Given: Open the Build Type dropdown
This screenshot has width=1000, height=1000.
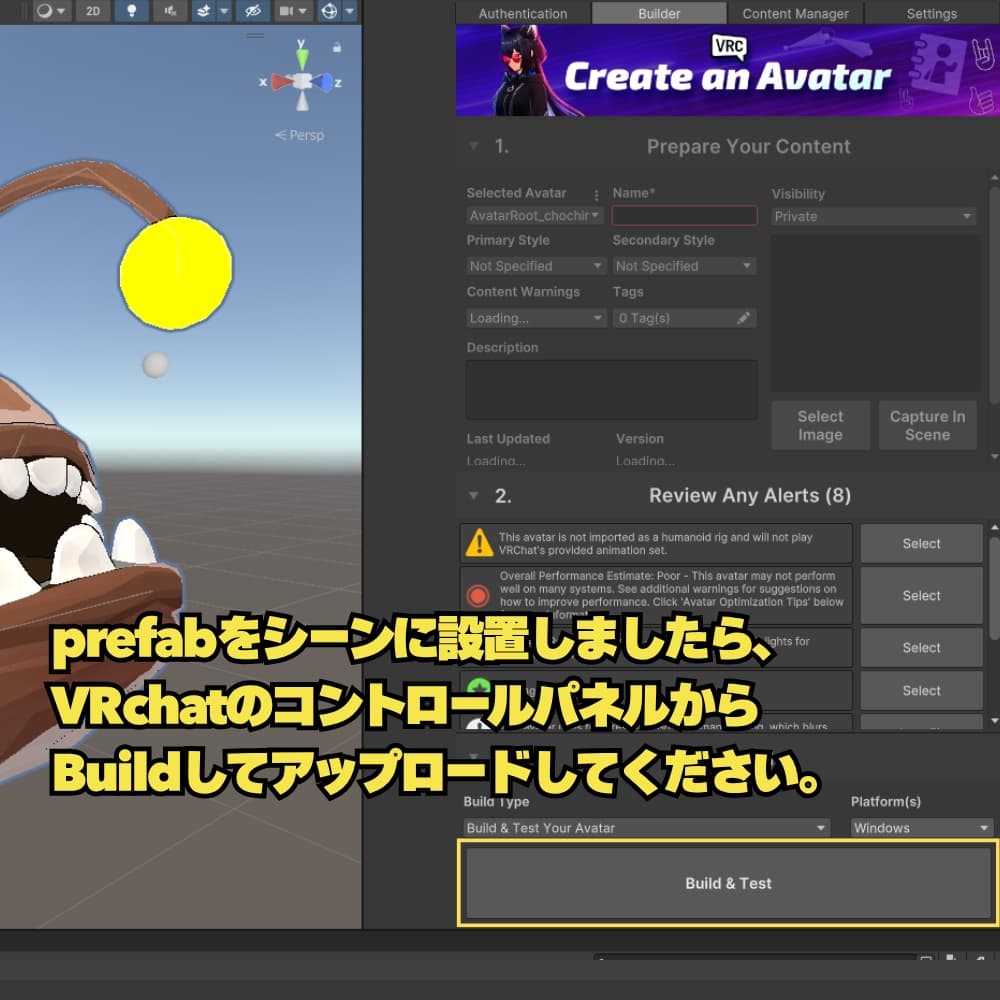Looking at the screenshot, I should coord(646,828).
